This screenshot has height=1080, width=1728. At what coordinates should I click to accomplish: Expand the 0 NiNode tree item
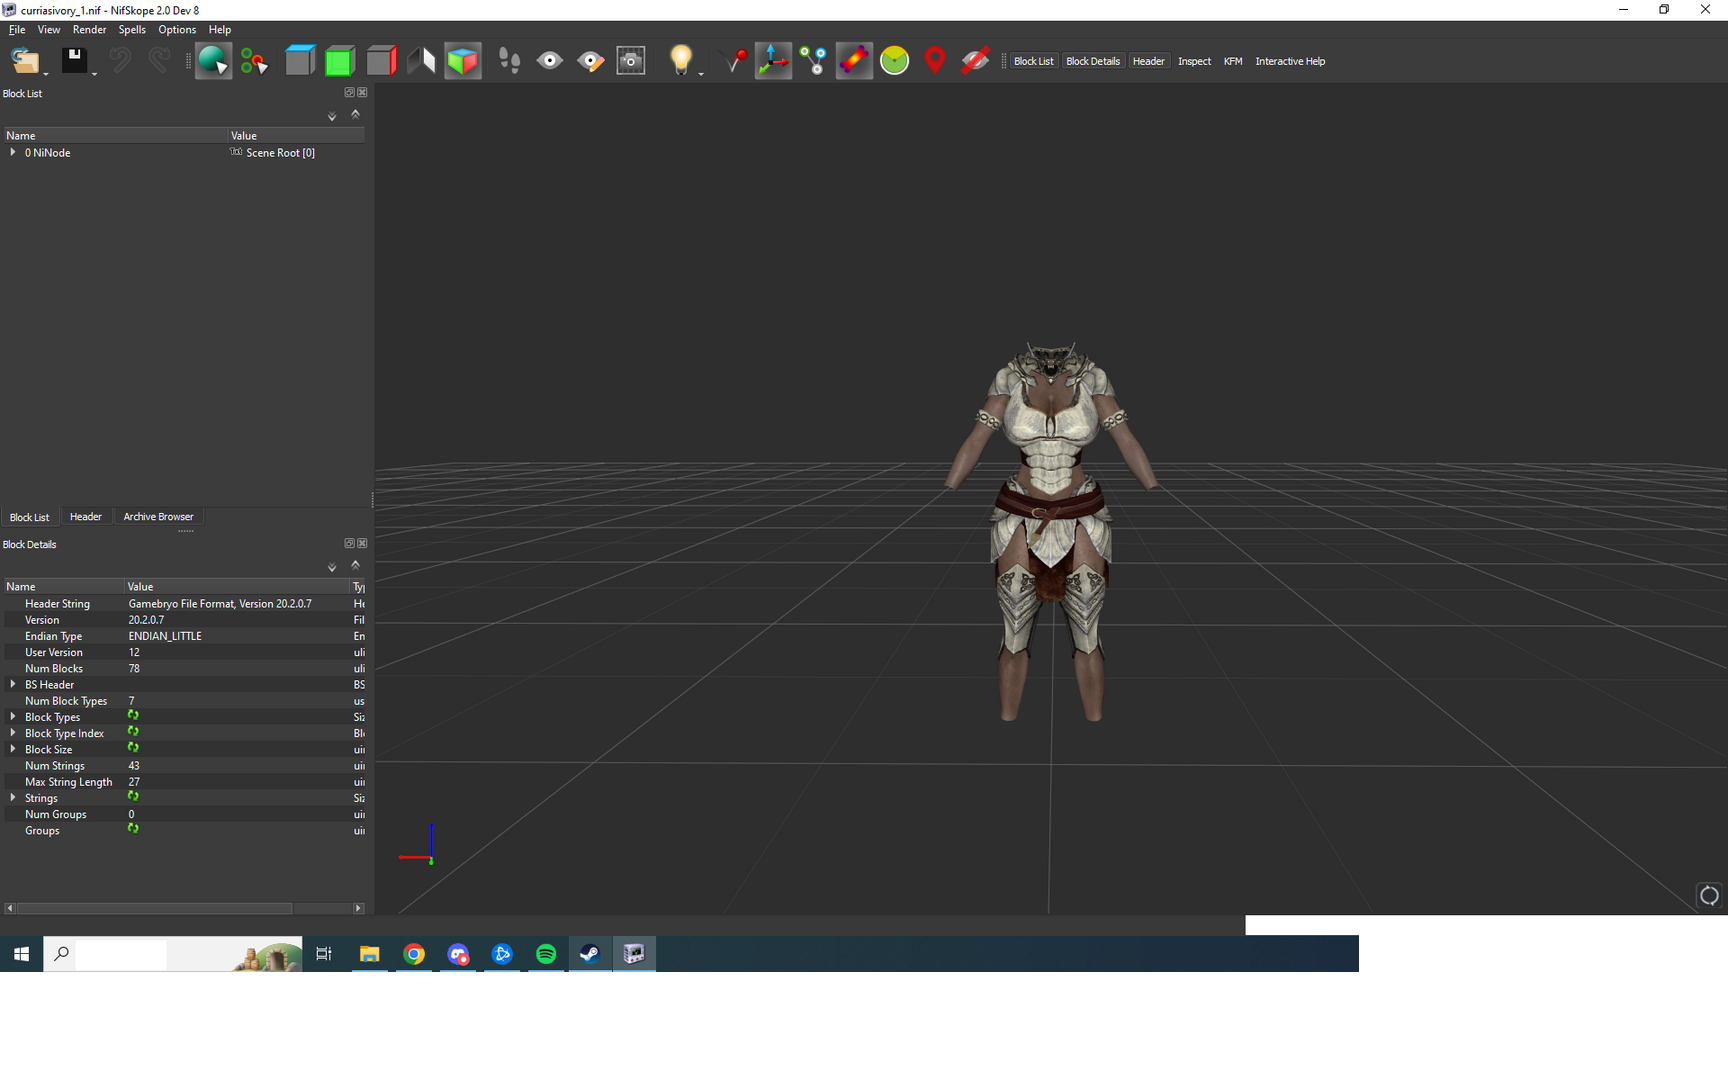pos(13,152)
